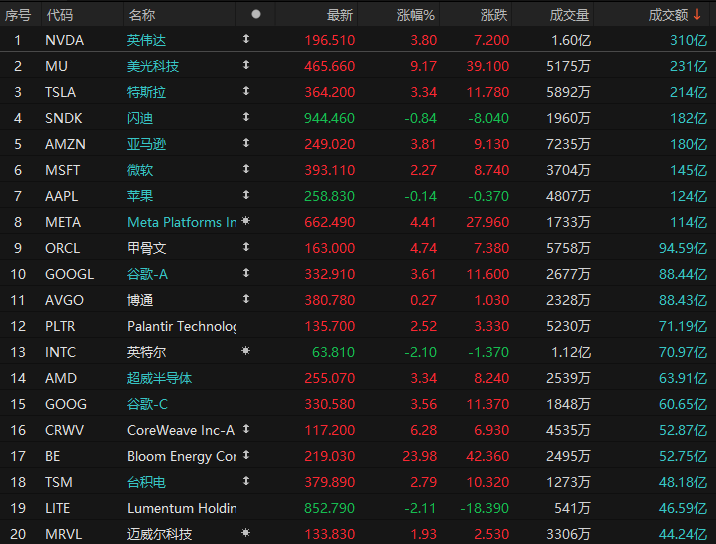Open 特斯拉 stock name link

[x=146, y=92]
